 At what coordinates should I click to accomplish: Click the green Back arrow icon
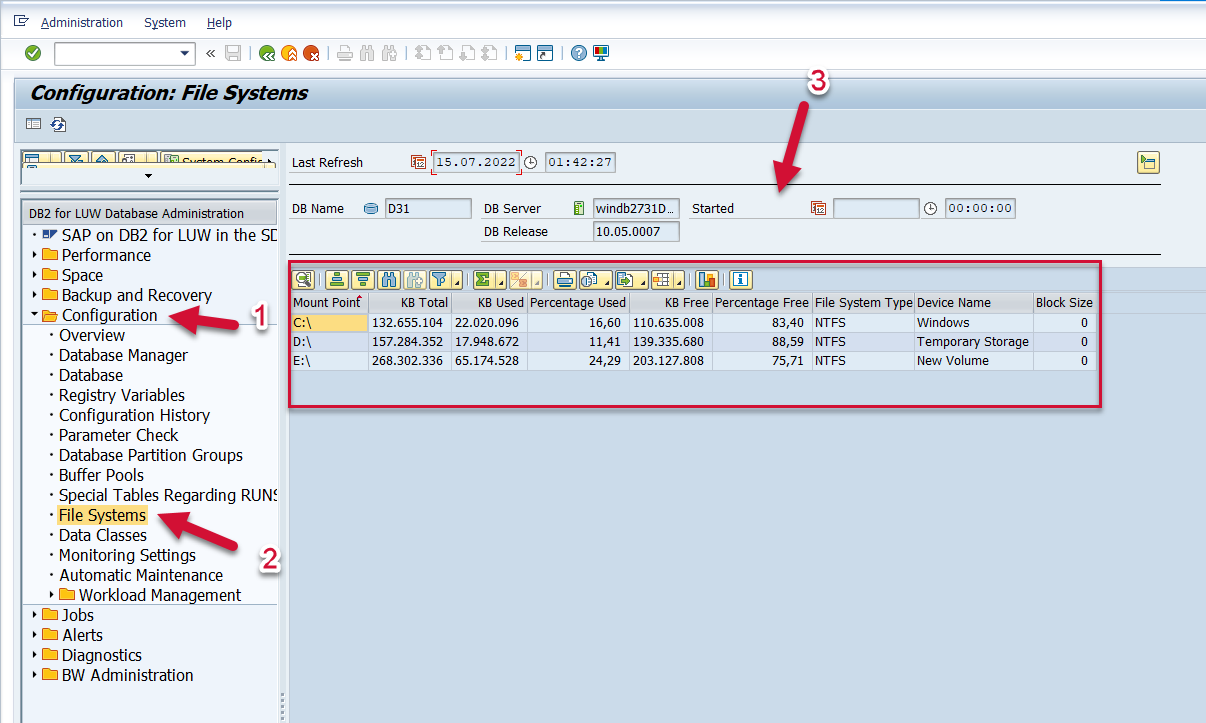(x=267, y=53)
